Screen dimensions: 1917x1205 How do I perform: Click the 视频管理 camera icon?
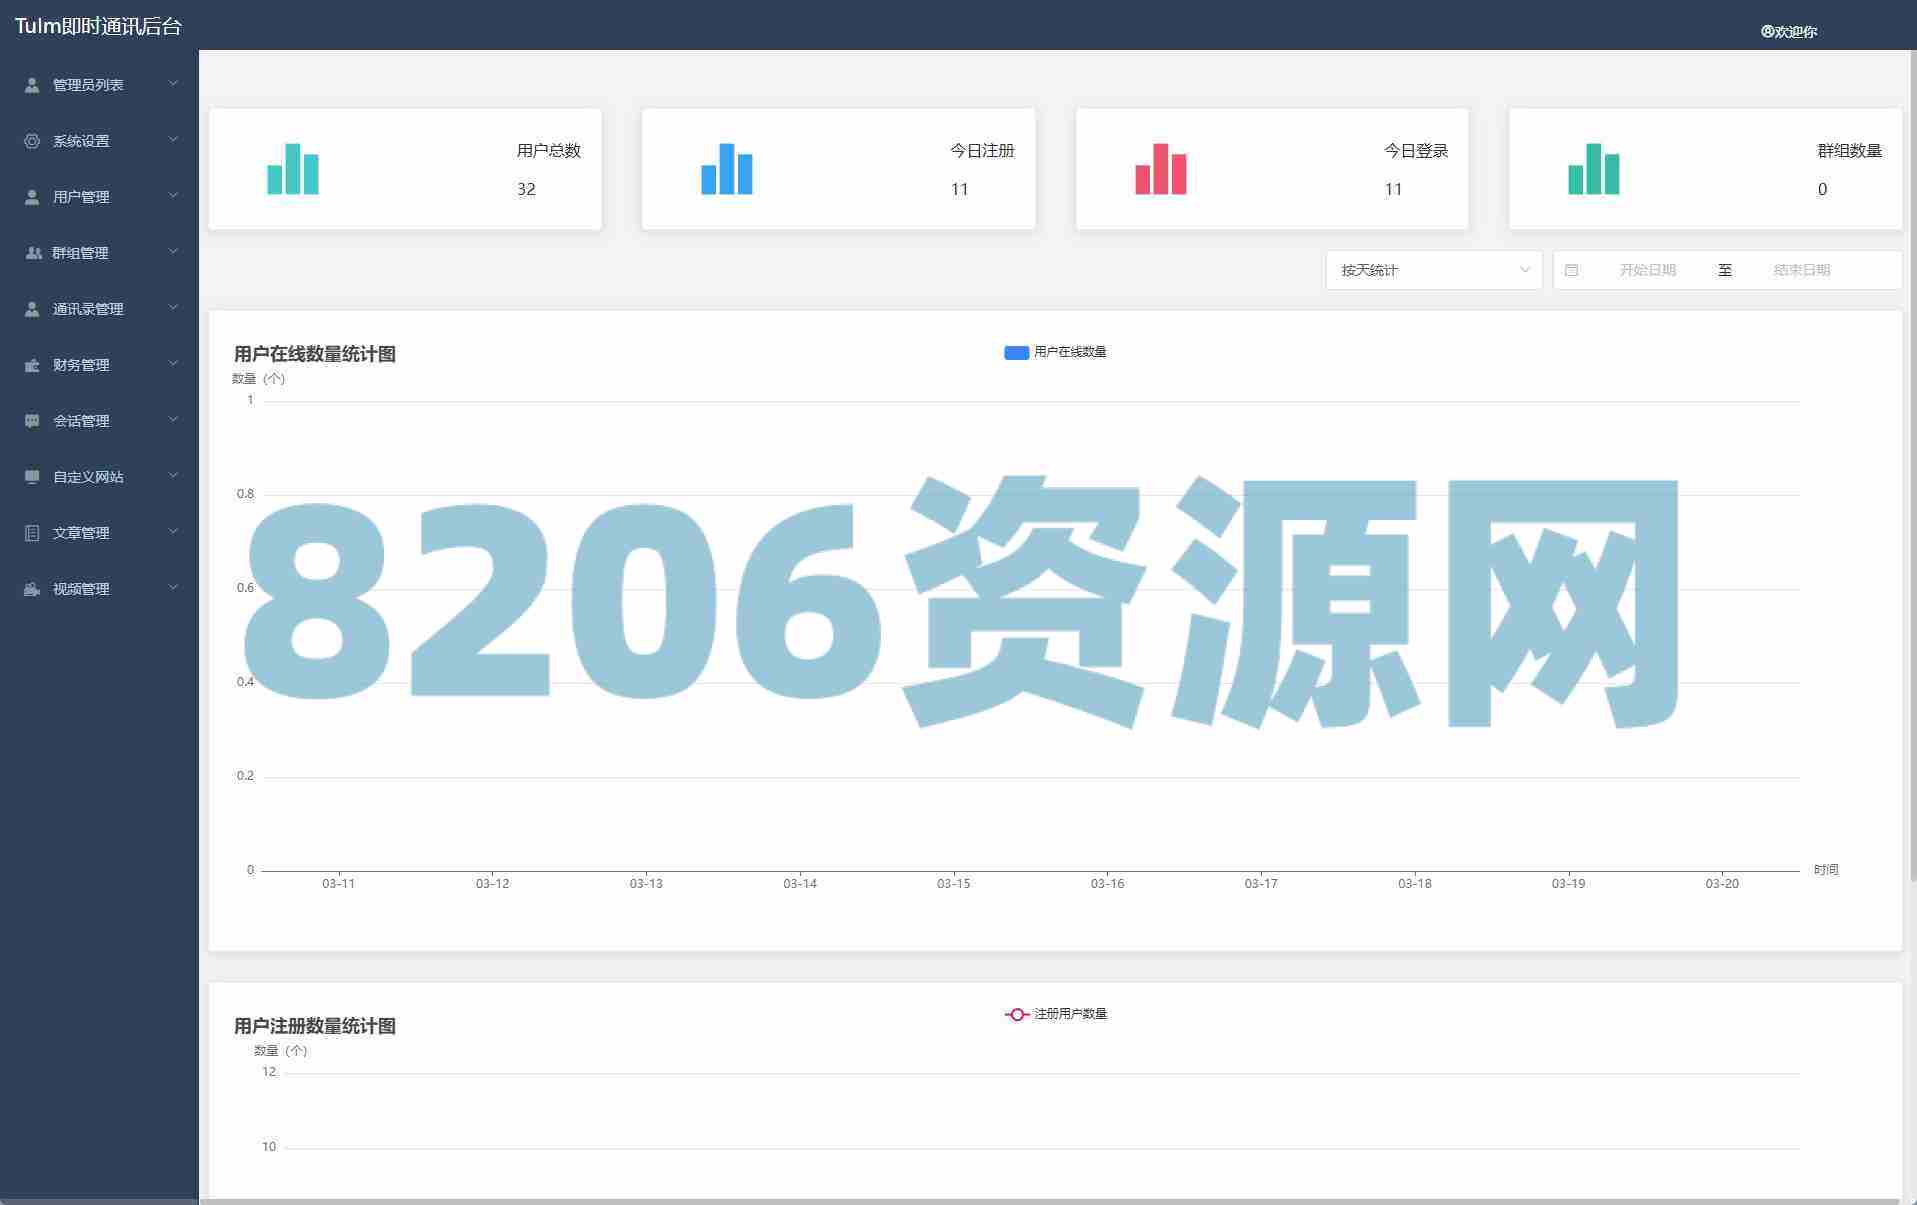(32, 589)
